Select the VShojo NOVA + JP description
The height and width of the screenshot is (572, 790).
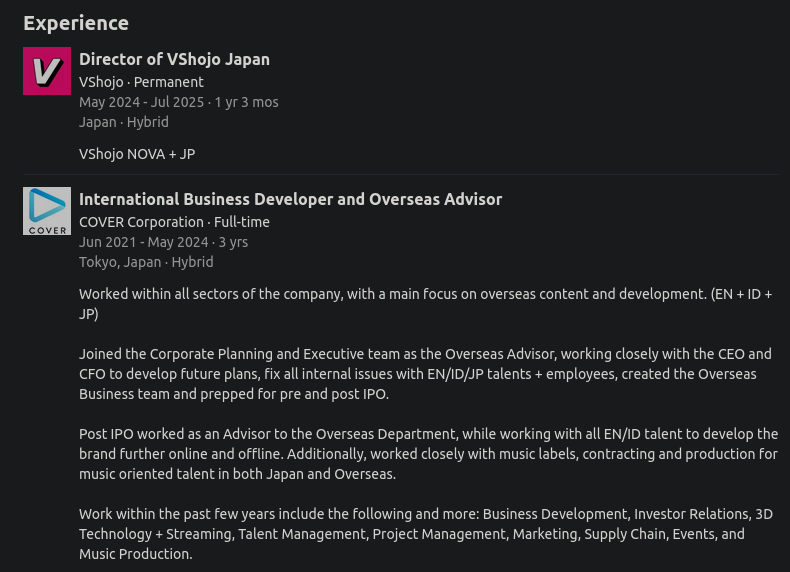click(137, 154)
